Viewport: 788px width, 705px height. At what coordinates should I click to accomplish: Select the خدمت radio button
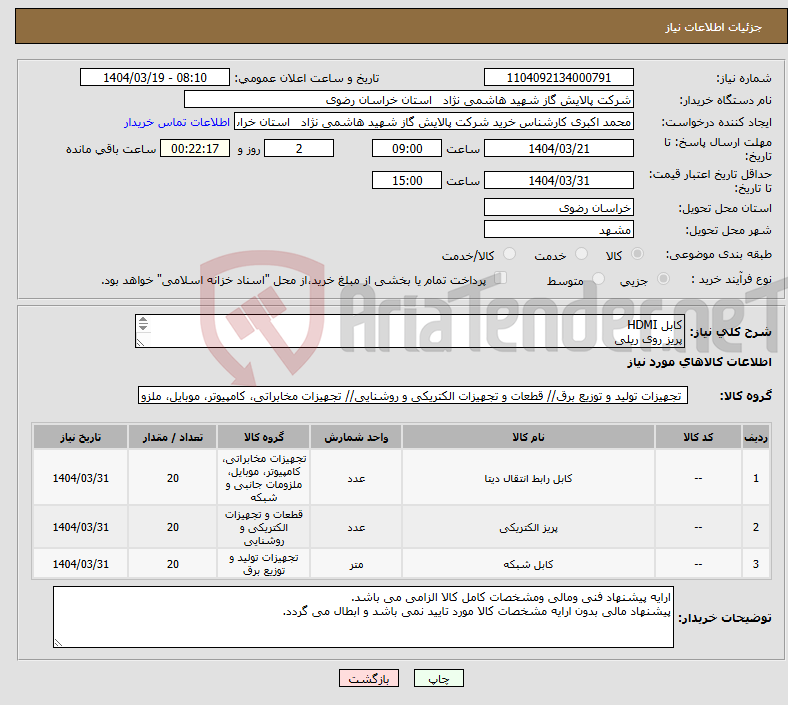click(581, 254)
